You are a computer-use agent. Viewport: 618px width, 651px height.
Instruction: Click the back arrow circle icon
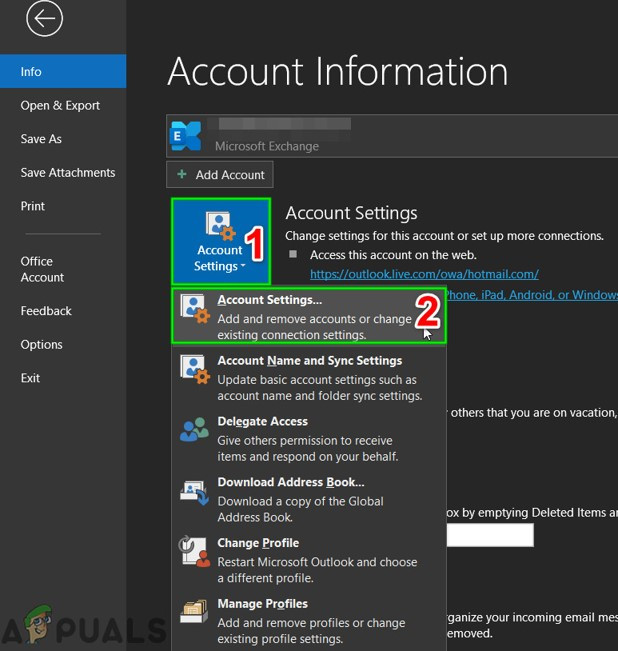click(x=45, y=19)
